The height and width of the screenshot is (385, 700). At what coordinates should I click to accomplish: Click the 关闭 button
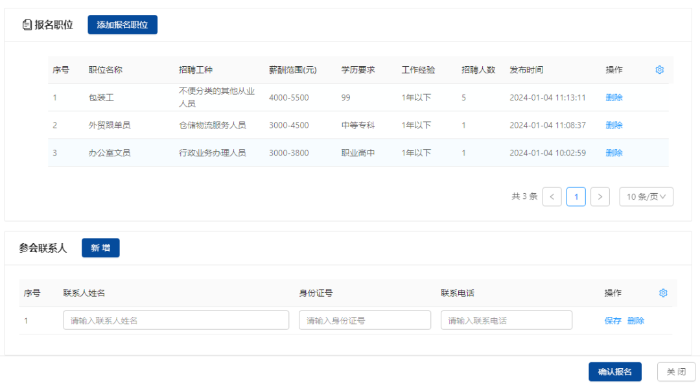pos(676,372)
